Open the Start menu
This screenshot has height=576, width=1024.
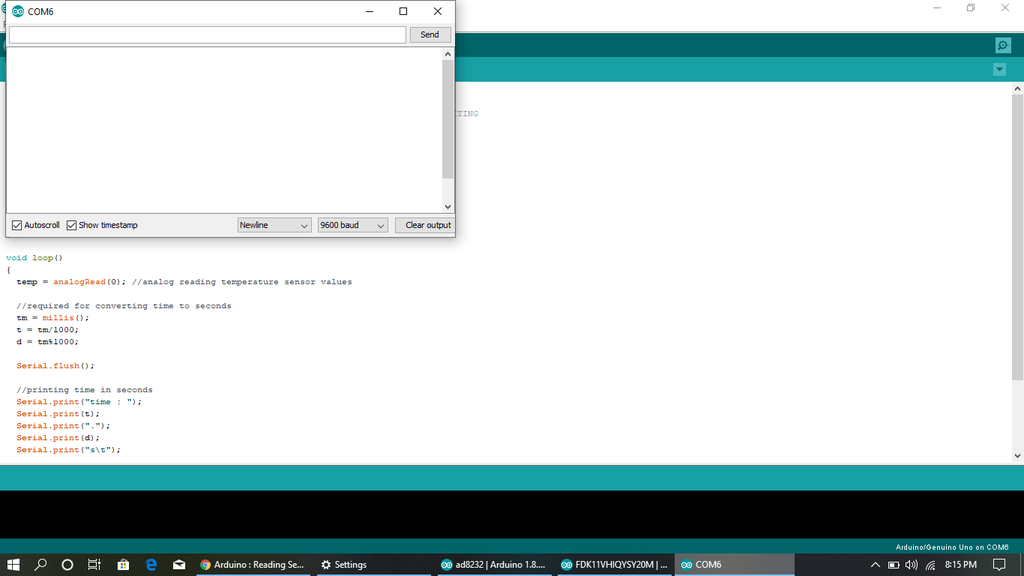[x=12, y=564]
